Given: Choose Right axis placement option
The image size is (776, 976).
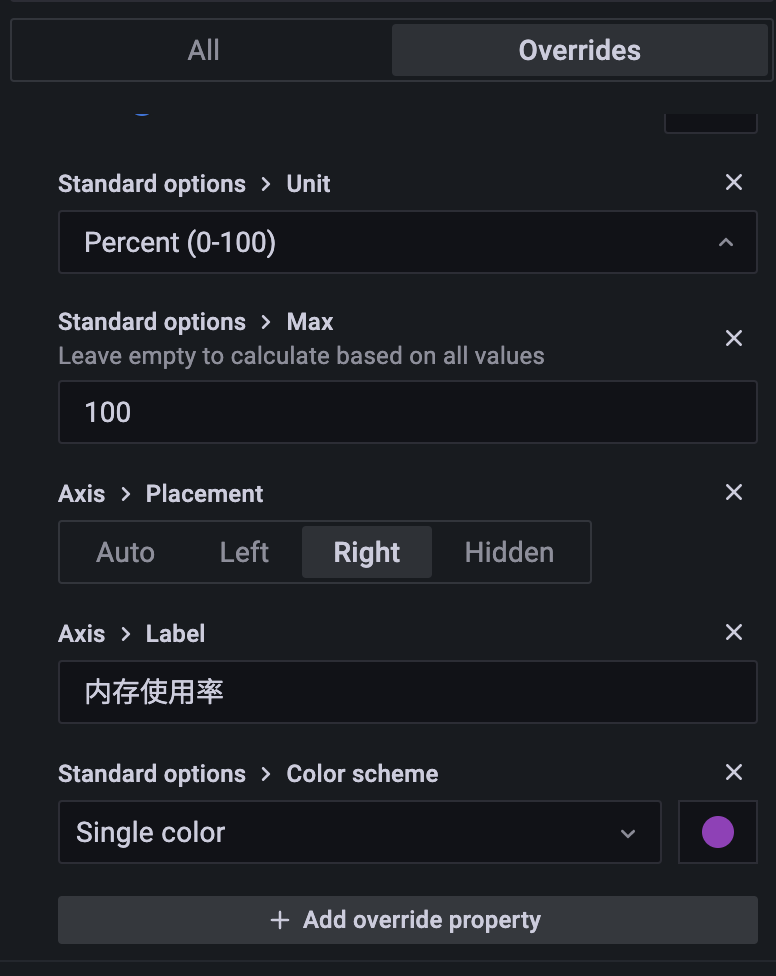Looking at the screenshot, I should (x=367, y=552).
